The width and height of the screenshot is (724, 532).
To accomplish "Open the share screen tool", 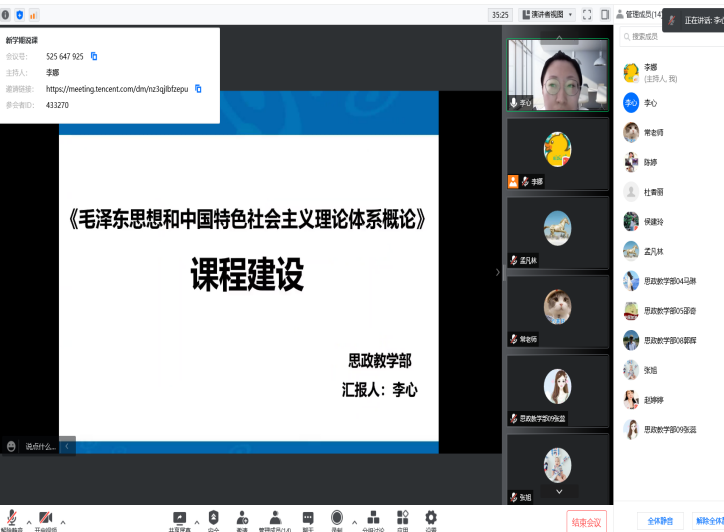I will [180, 518].
